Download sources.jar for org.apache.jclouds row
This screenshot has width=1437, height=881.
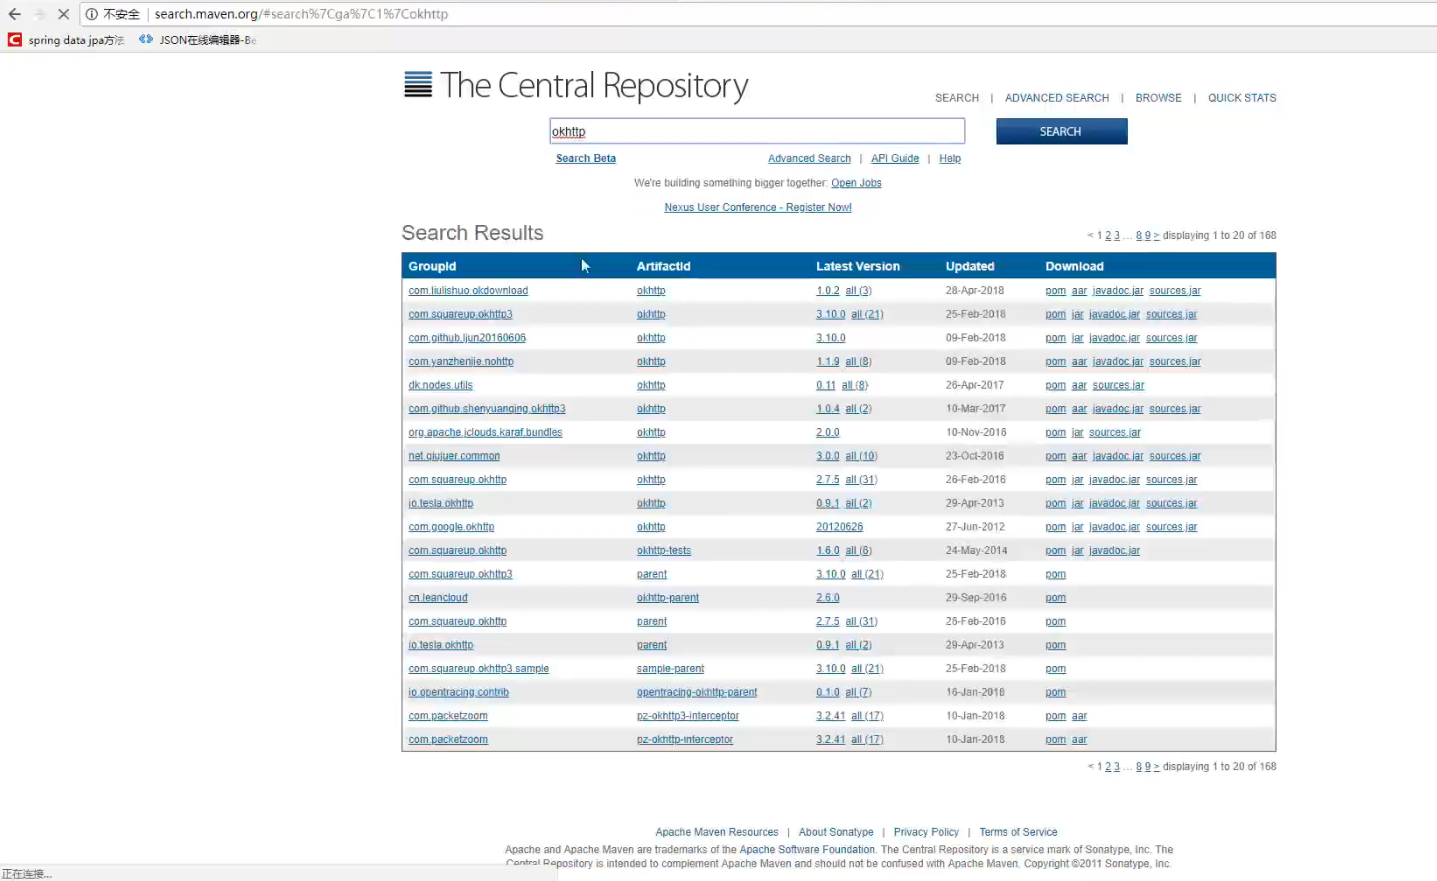pos(1115,433)
